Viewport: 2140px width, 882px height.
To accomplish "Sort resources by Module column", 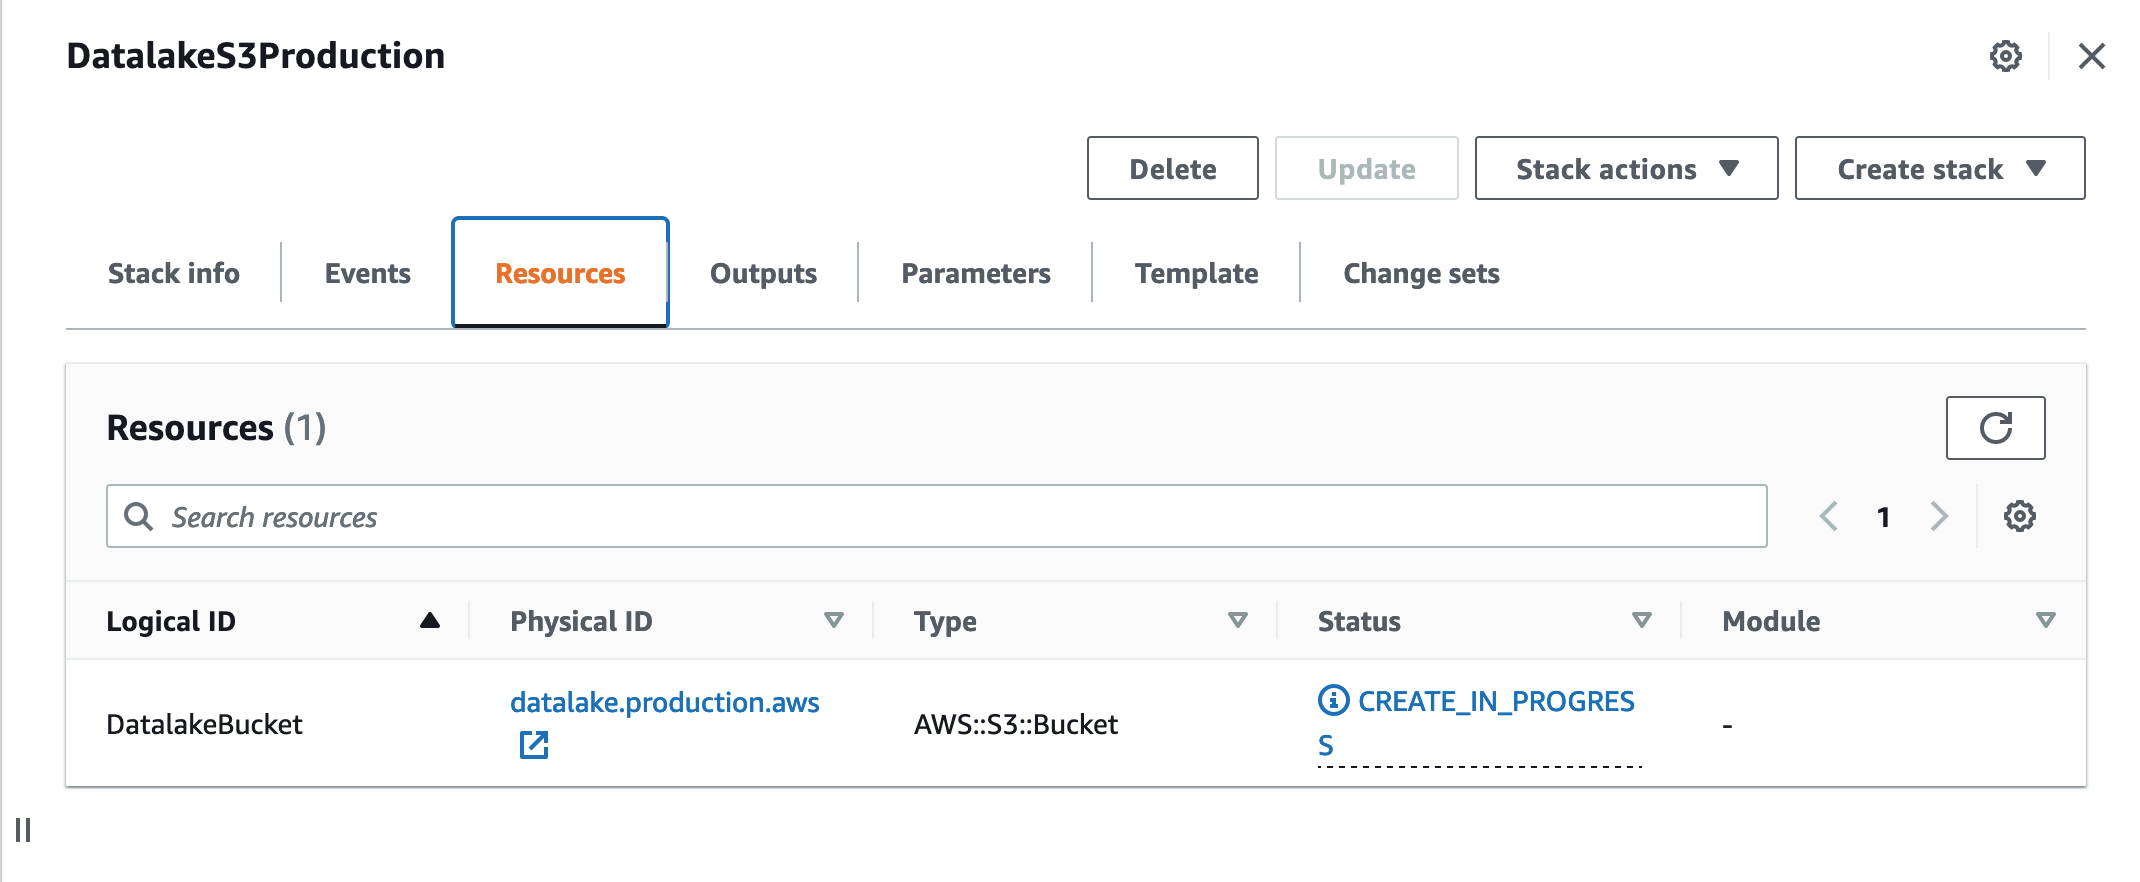I will point(2045,620).
